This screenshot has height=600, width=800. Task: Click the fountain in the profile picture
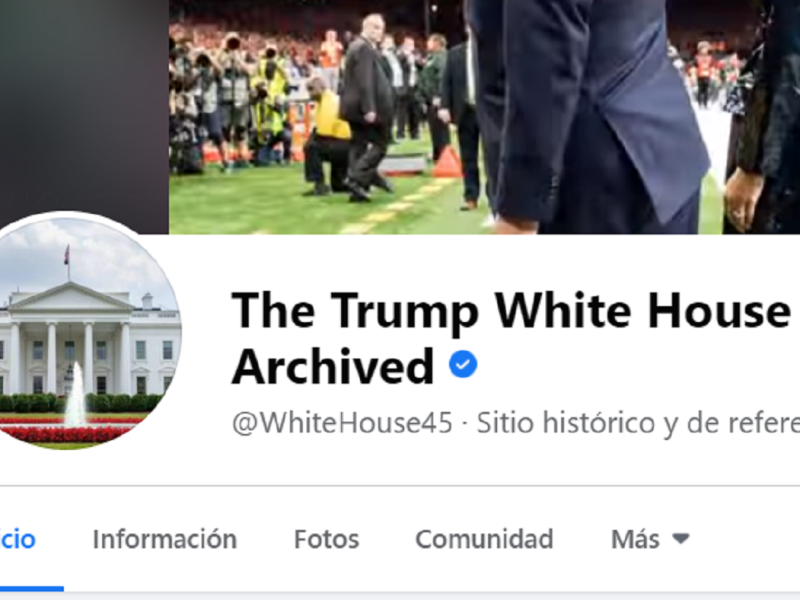(76, 395)
